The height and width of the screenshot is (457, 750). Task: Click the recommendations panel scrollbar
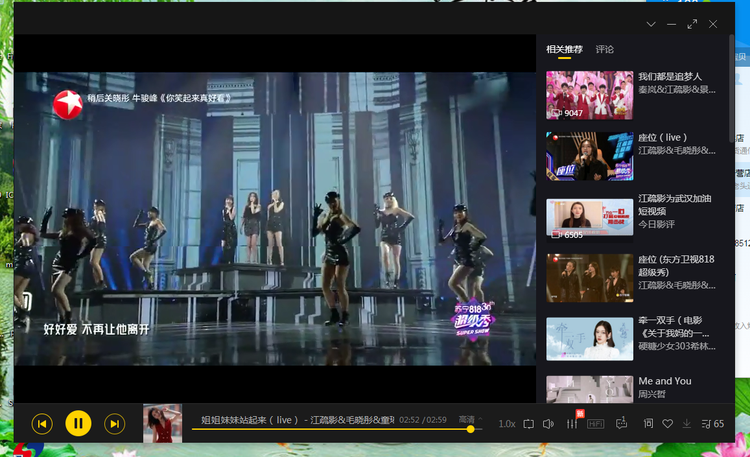pos(731,89)
